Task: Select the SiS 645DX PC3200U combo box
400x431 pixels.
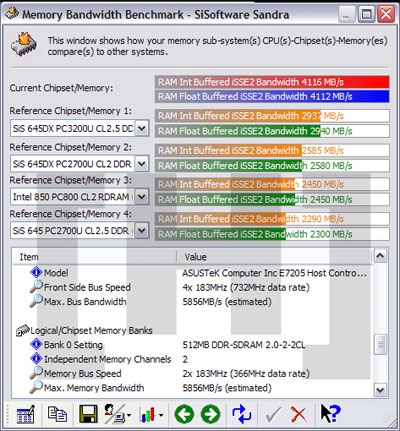Action: (x=79, y=128)
